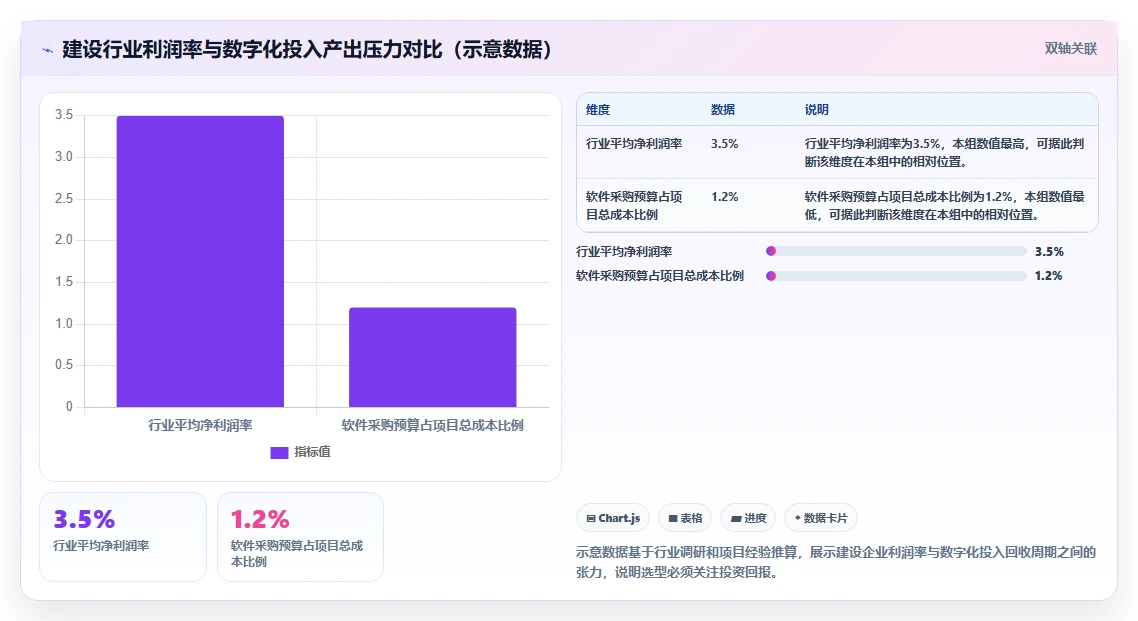Click the y-axis tick 3.5
This screenshot has width=1138, height=621.
(x=64, y=115)
